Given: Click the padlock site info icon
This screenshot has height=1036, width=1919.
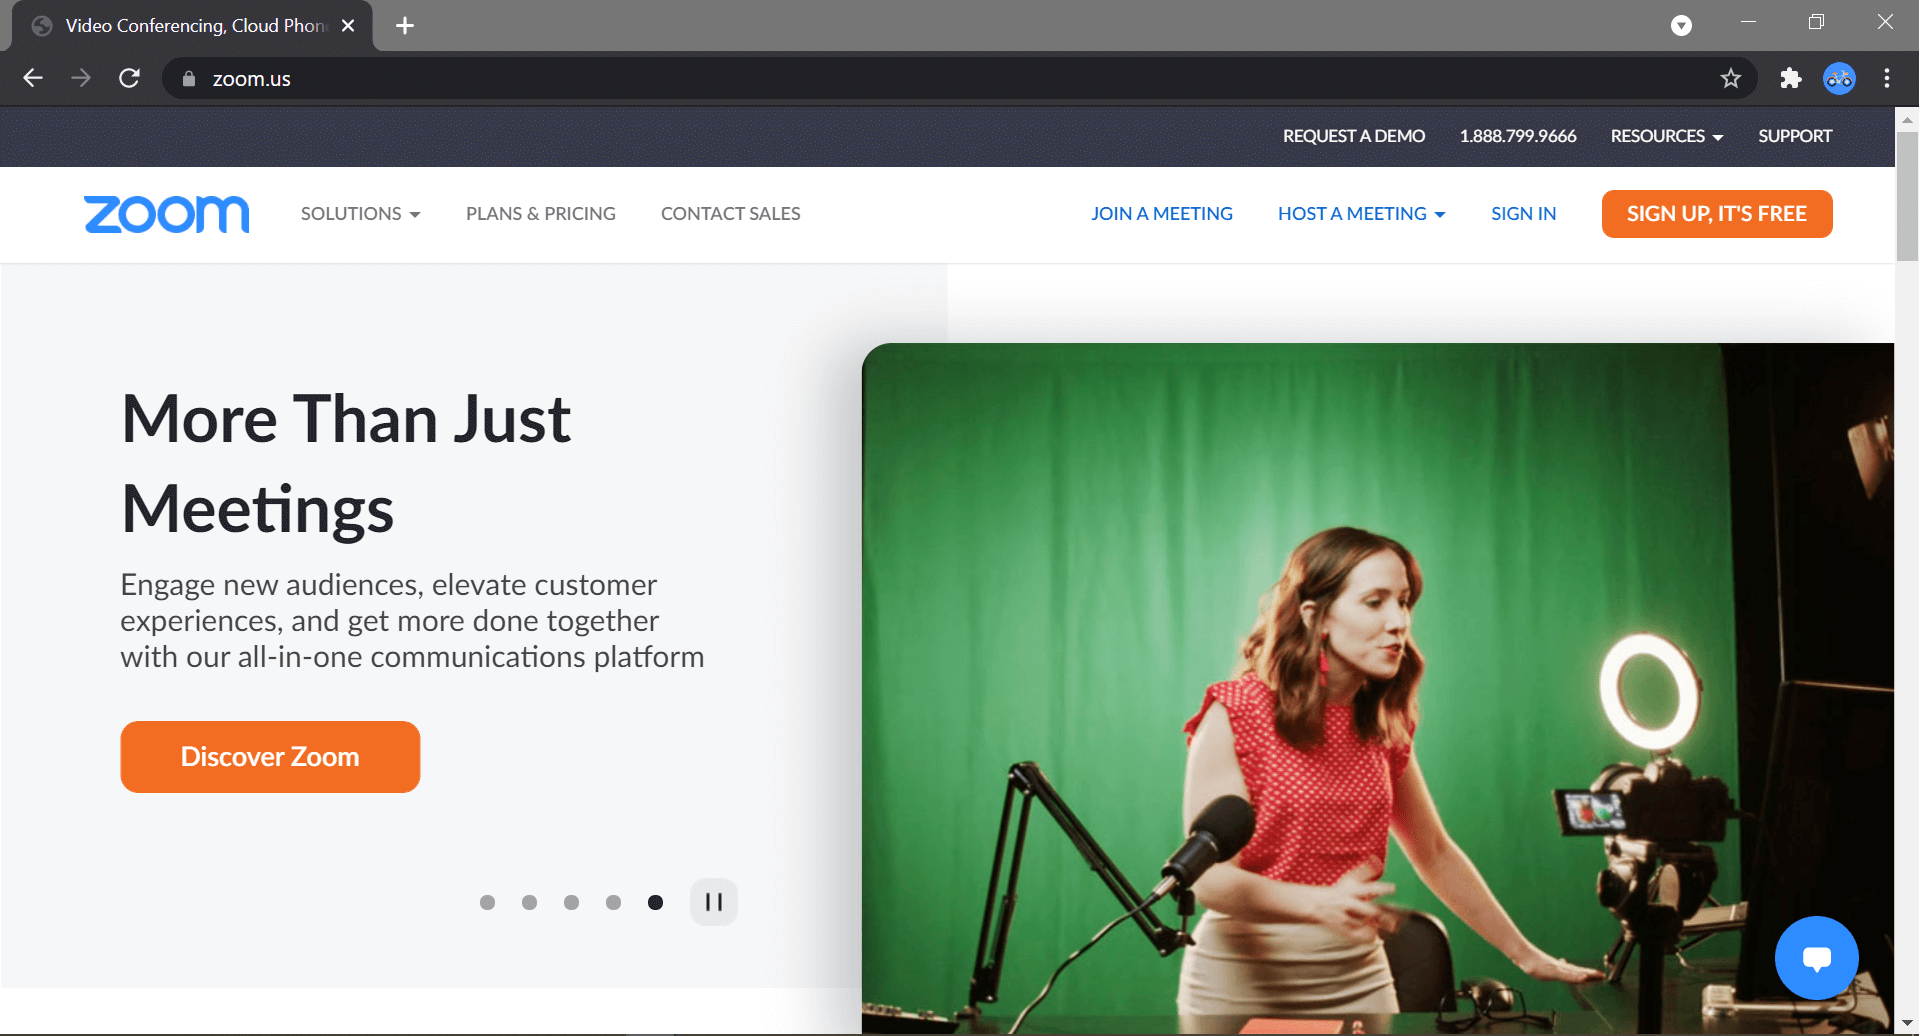Looking at the screenshot, I should tap(188, 78).
